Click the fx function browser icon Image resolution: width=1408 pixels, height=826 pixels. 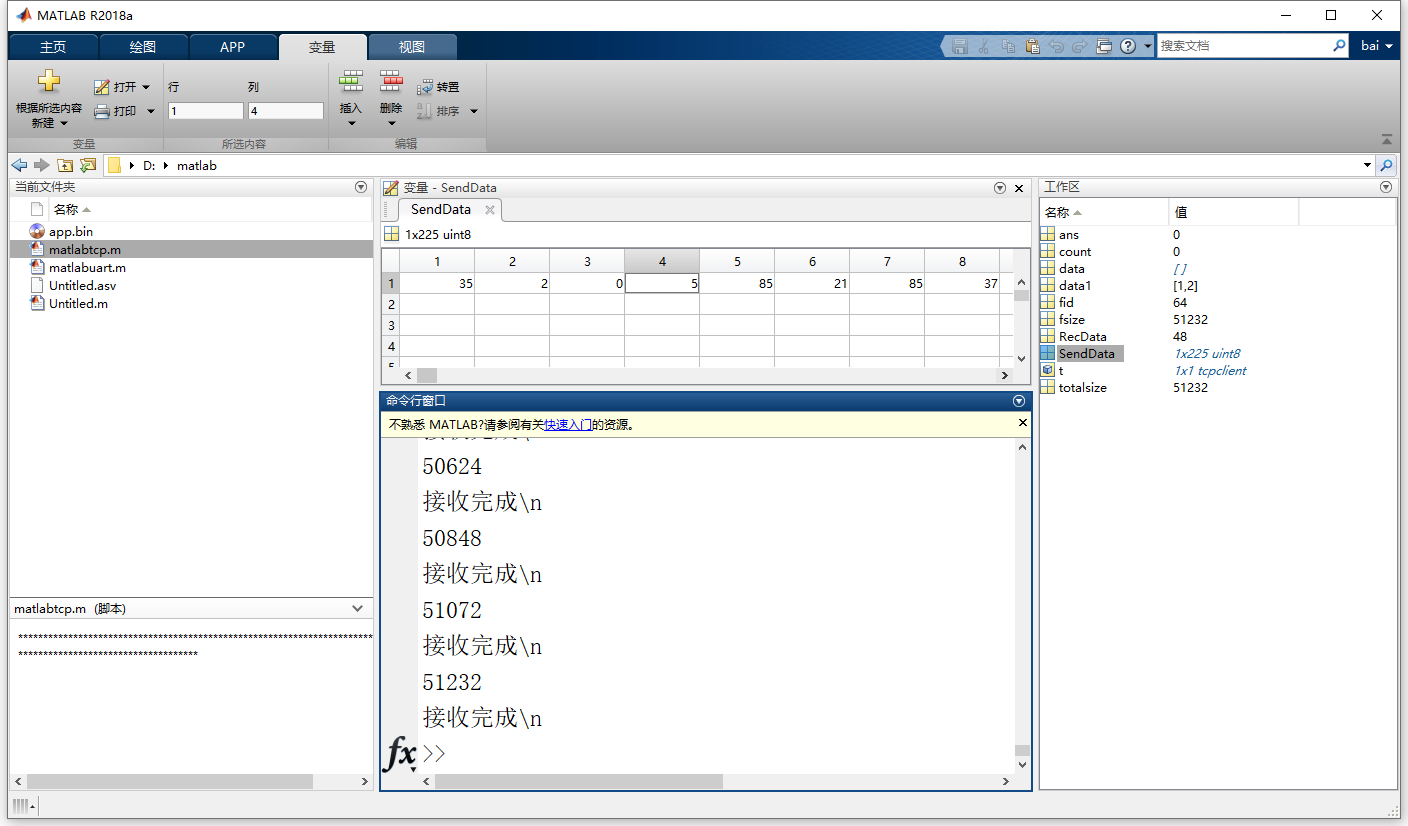click(x=400, y=753)
